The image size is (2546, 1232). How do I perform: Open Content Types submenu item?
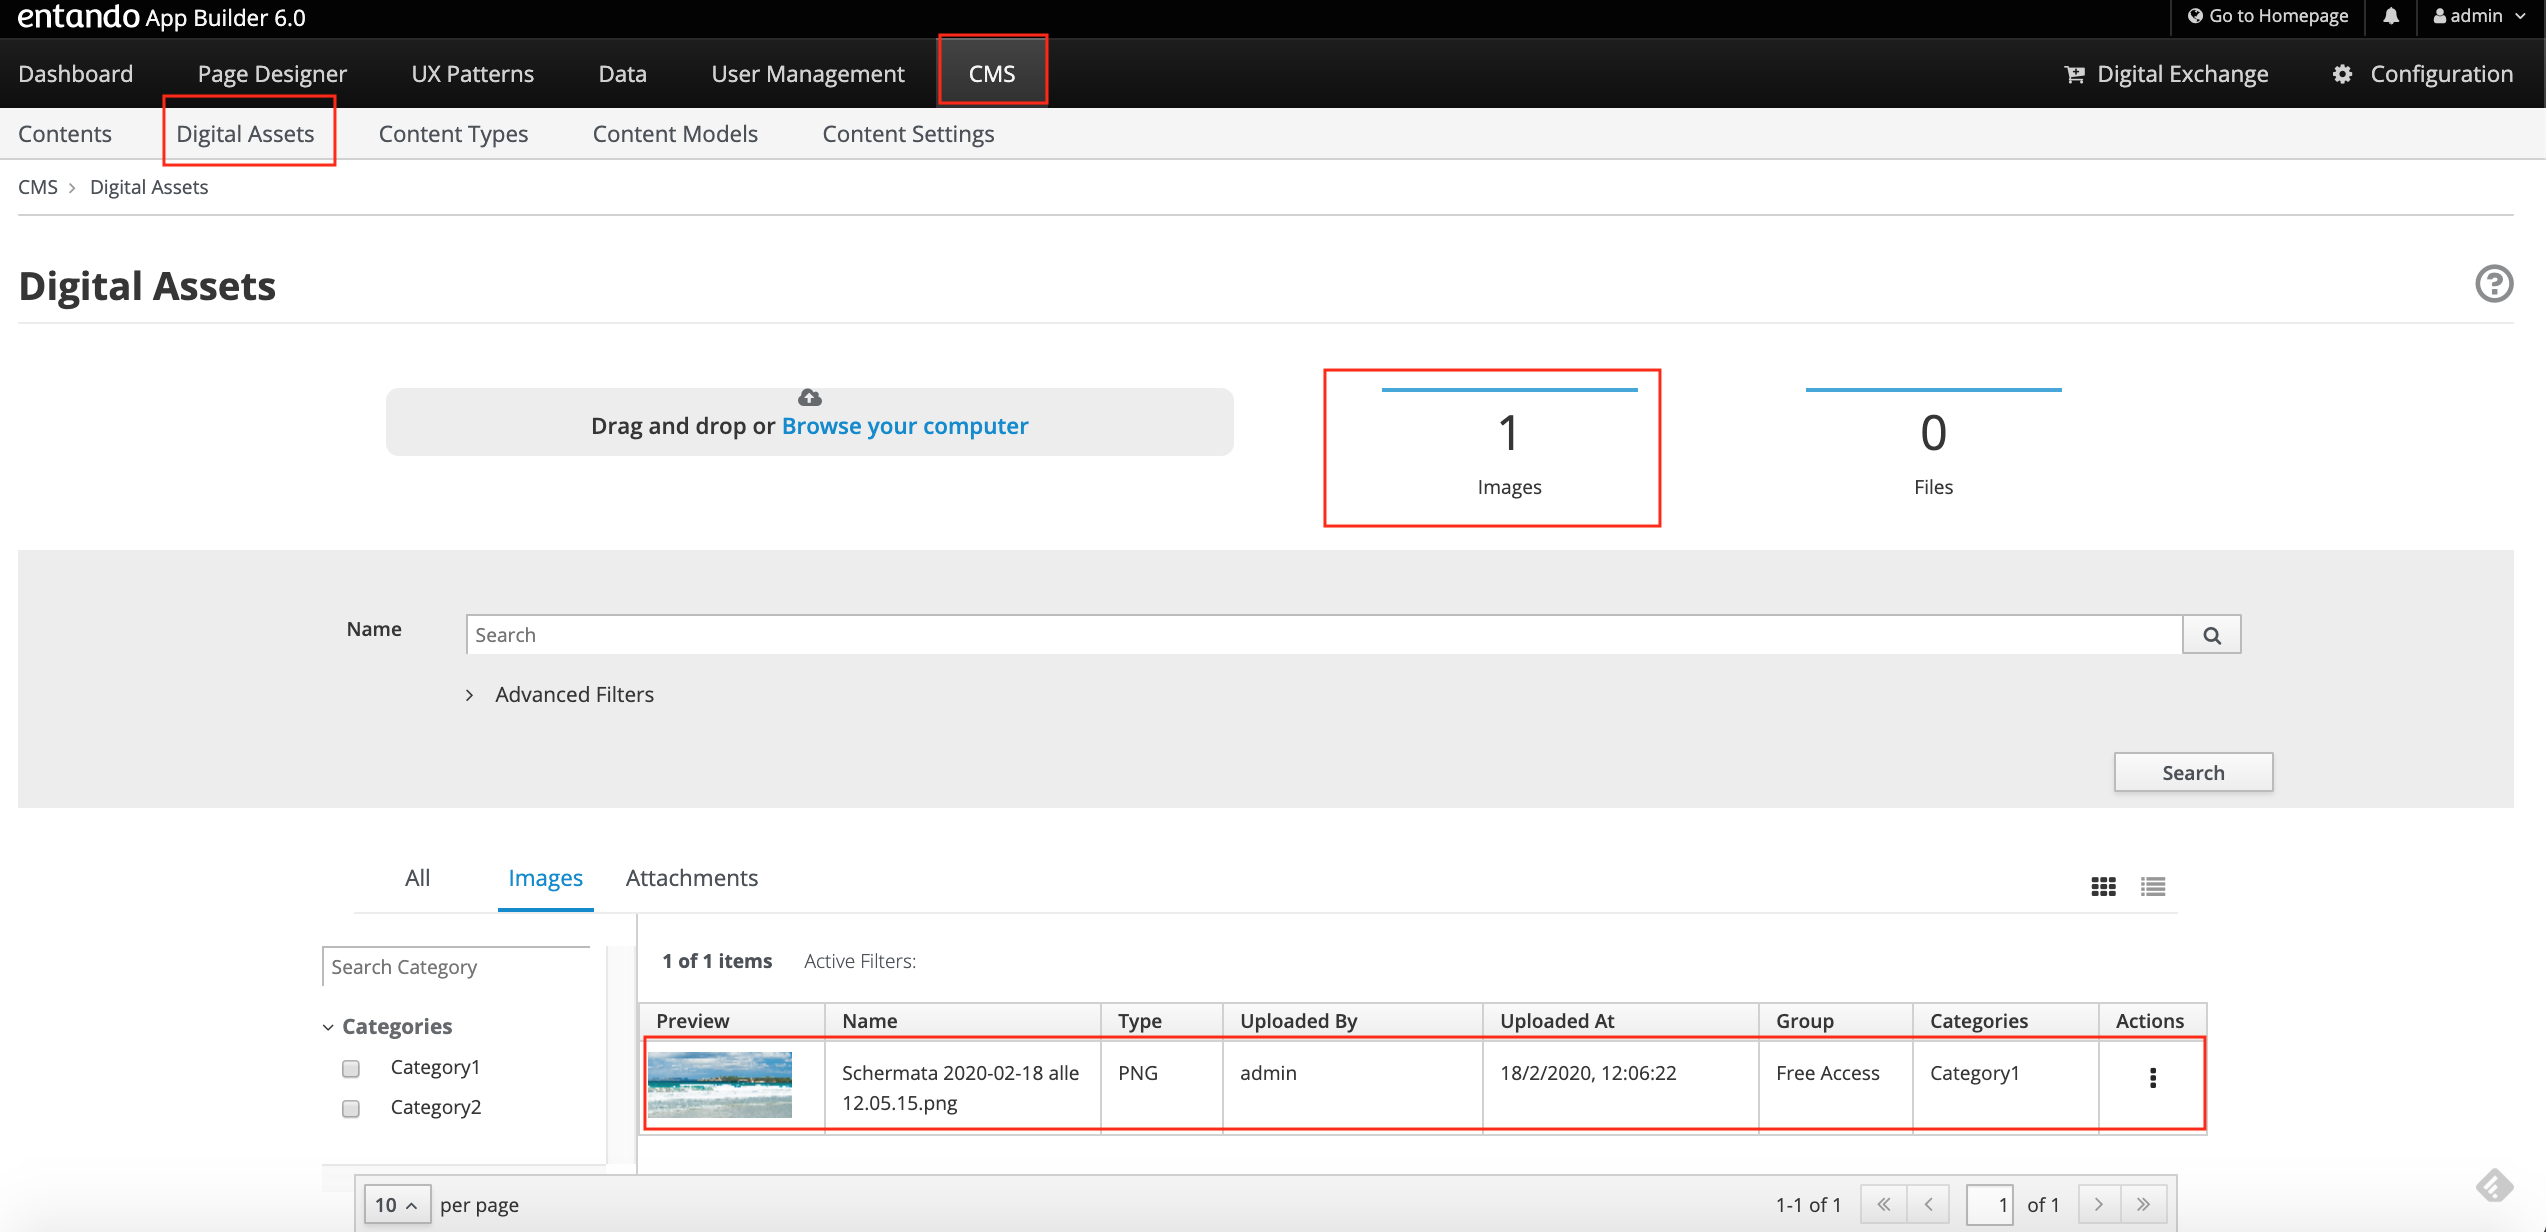[x=453, y=134]
